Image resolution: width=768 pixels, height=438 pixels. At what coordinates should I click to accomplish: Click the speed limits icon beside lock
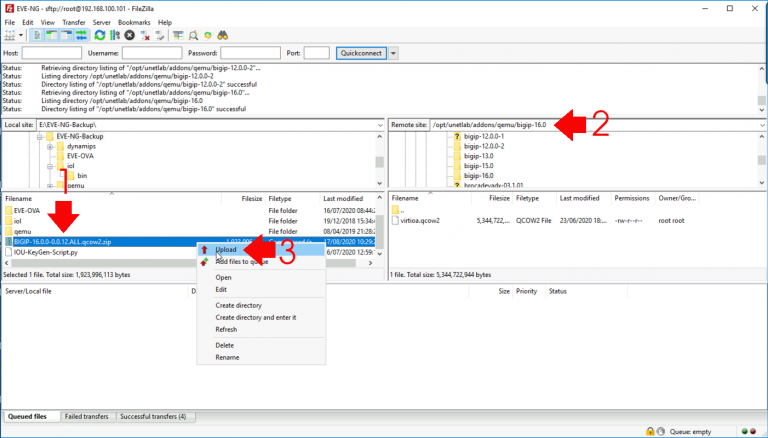661,431
